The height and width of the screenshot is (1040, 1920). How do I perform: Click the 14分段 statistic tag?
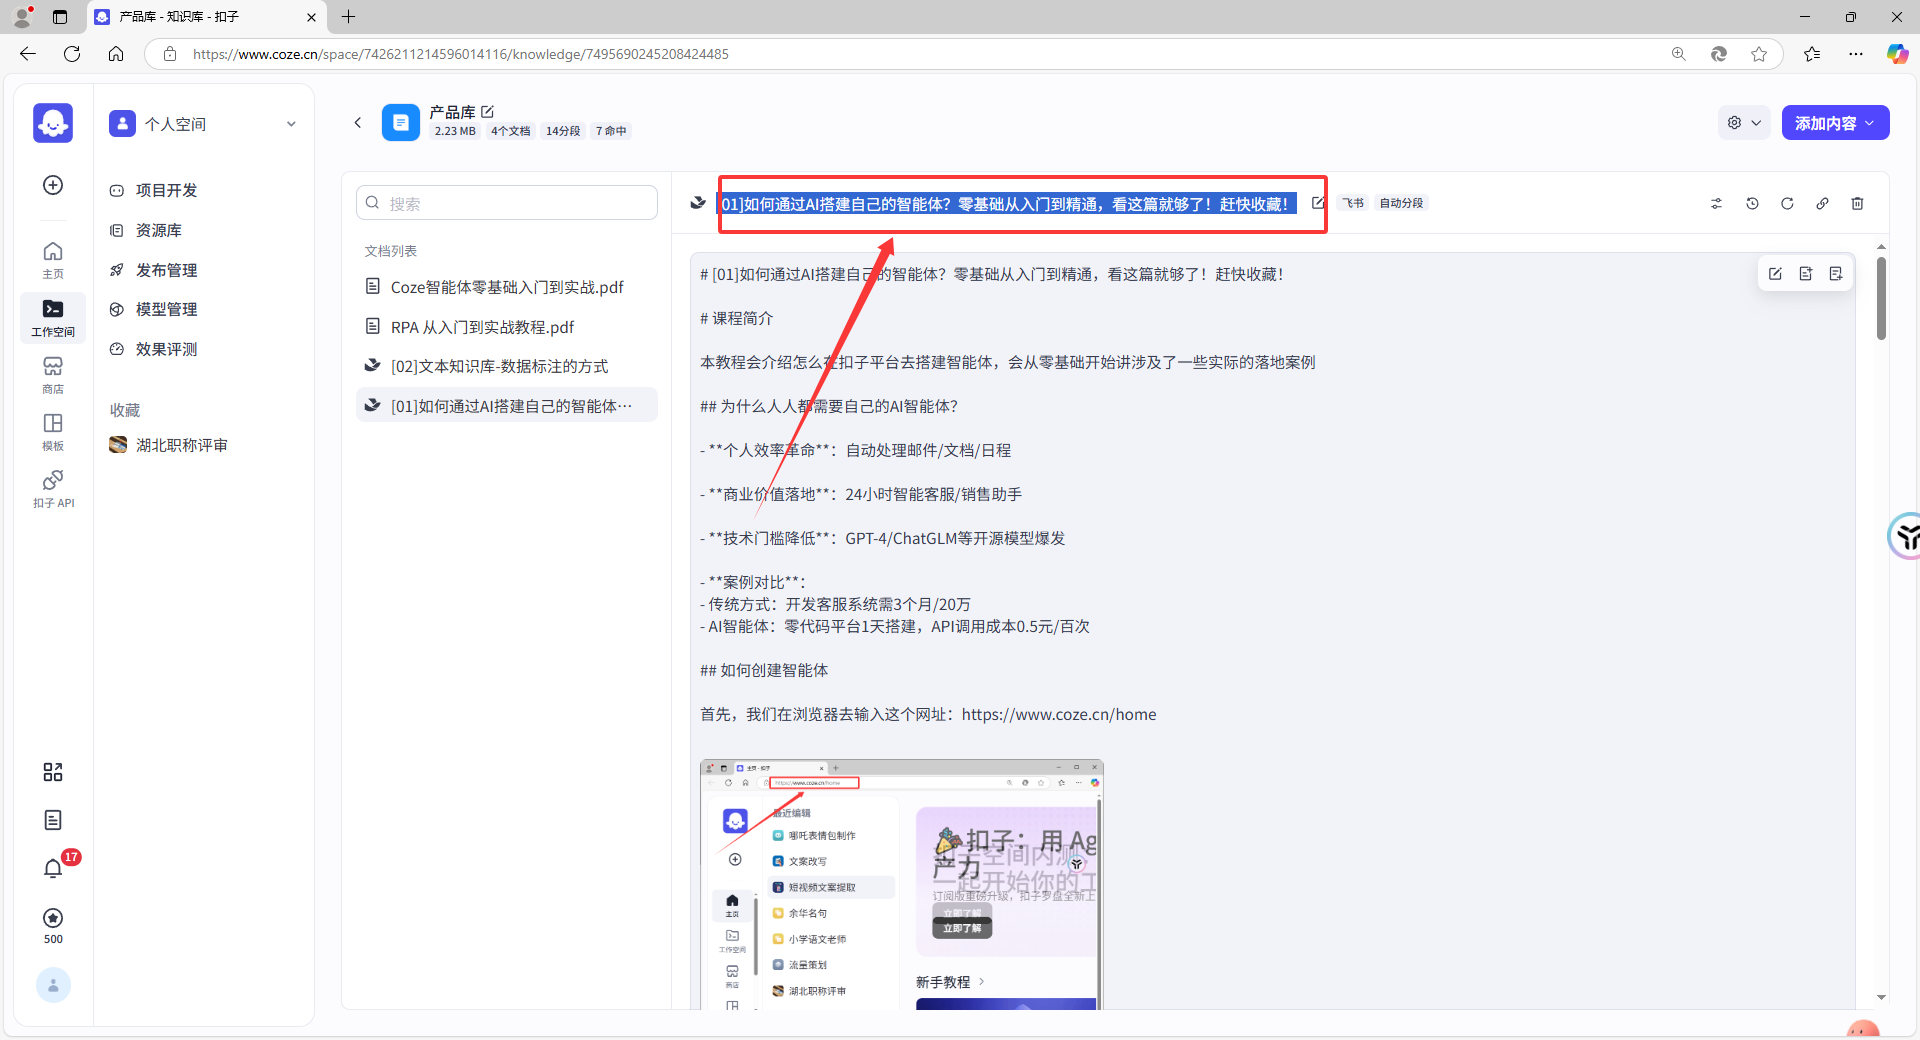pyautogui.click(x=563, y=131)
